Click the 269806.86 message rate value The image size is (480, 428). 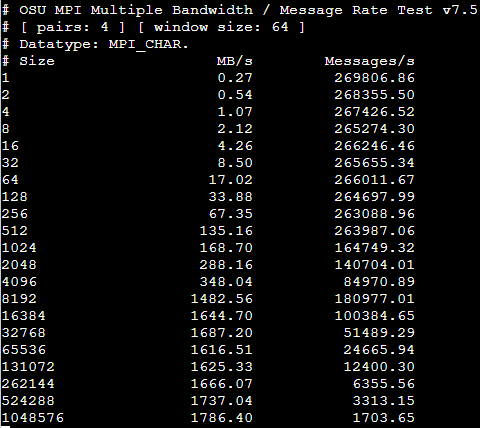[x=374, y=78]
